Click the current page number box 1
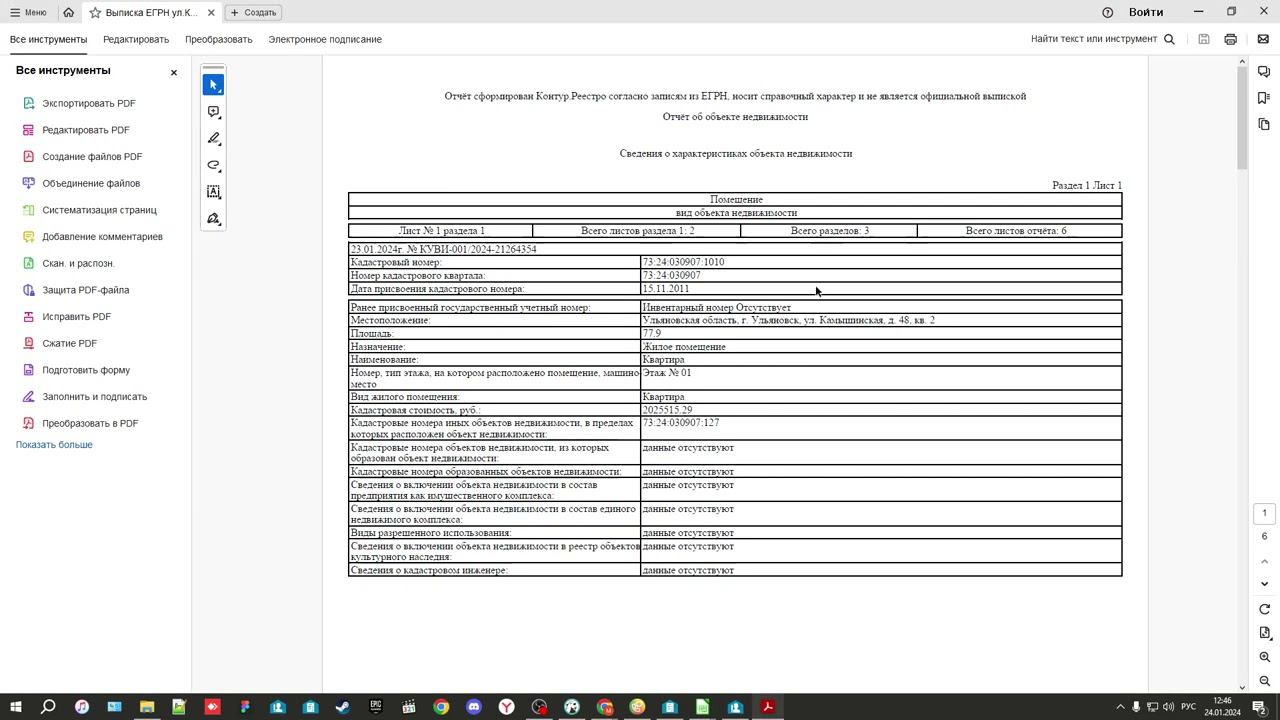Viewport: 1280px width, 720px height. pyautogui.click(x=1264, y=513)
